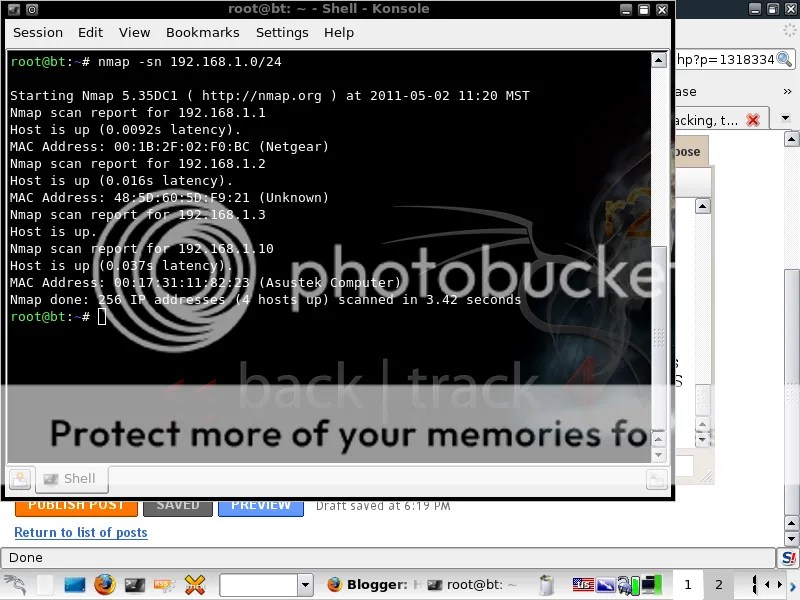Switch to root@bt Konsole taskbar entry
This screenshot has width=800, height=600.
point(472,585)
